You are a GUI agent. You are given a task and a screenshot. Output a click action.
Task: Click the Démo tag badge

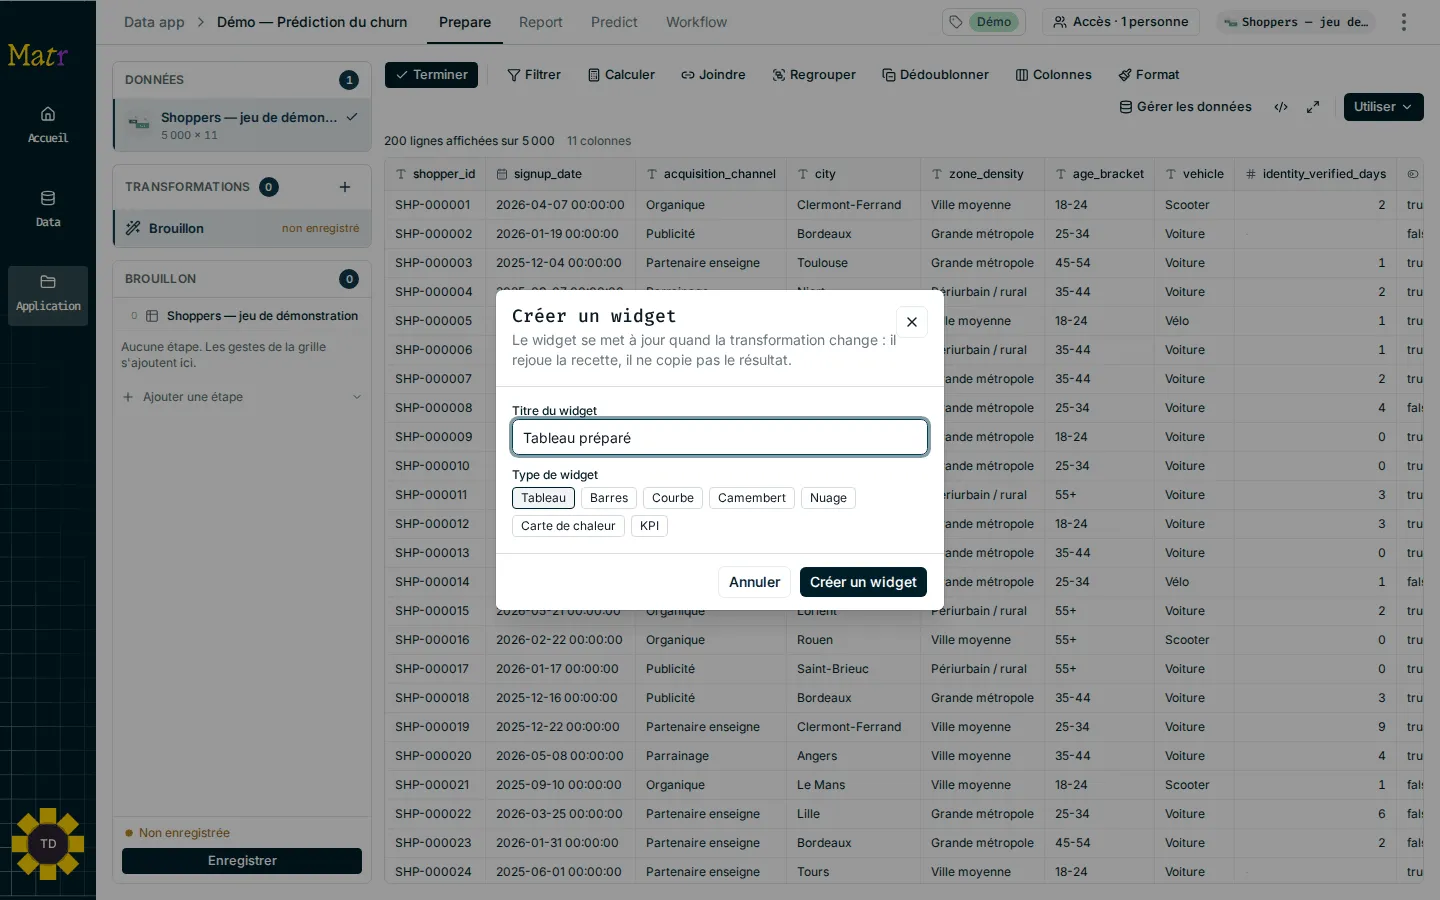click(984, 22)
